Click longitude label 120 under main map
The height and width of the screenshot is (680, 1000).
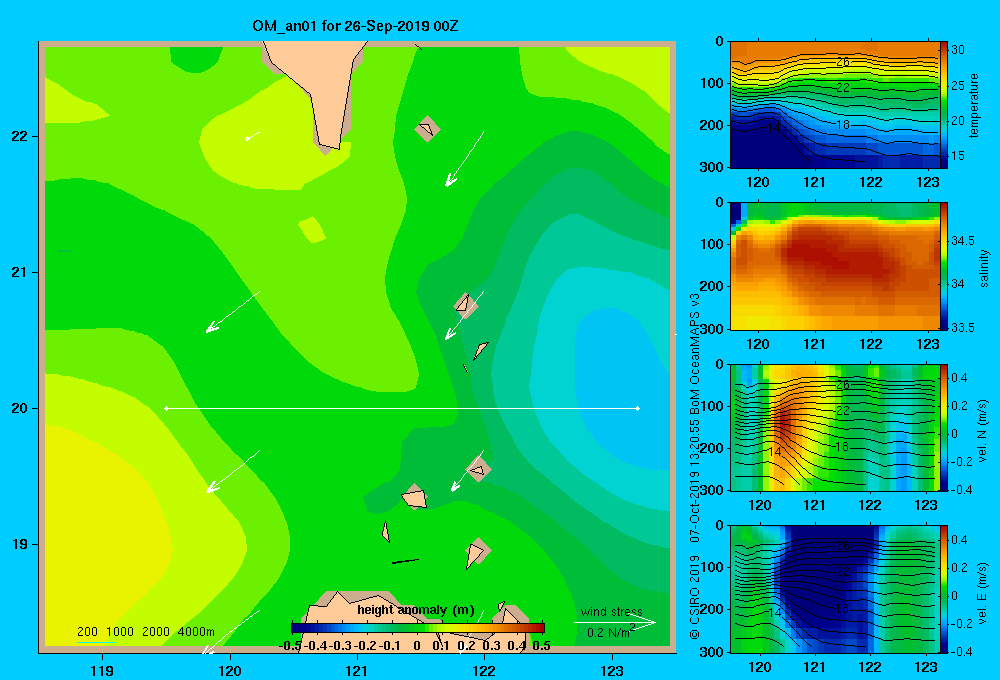230,670
